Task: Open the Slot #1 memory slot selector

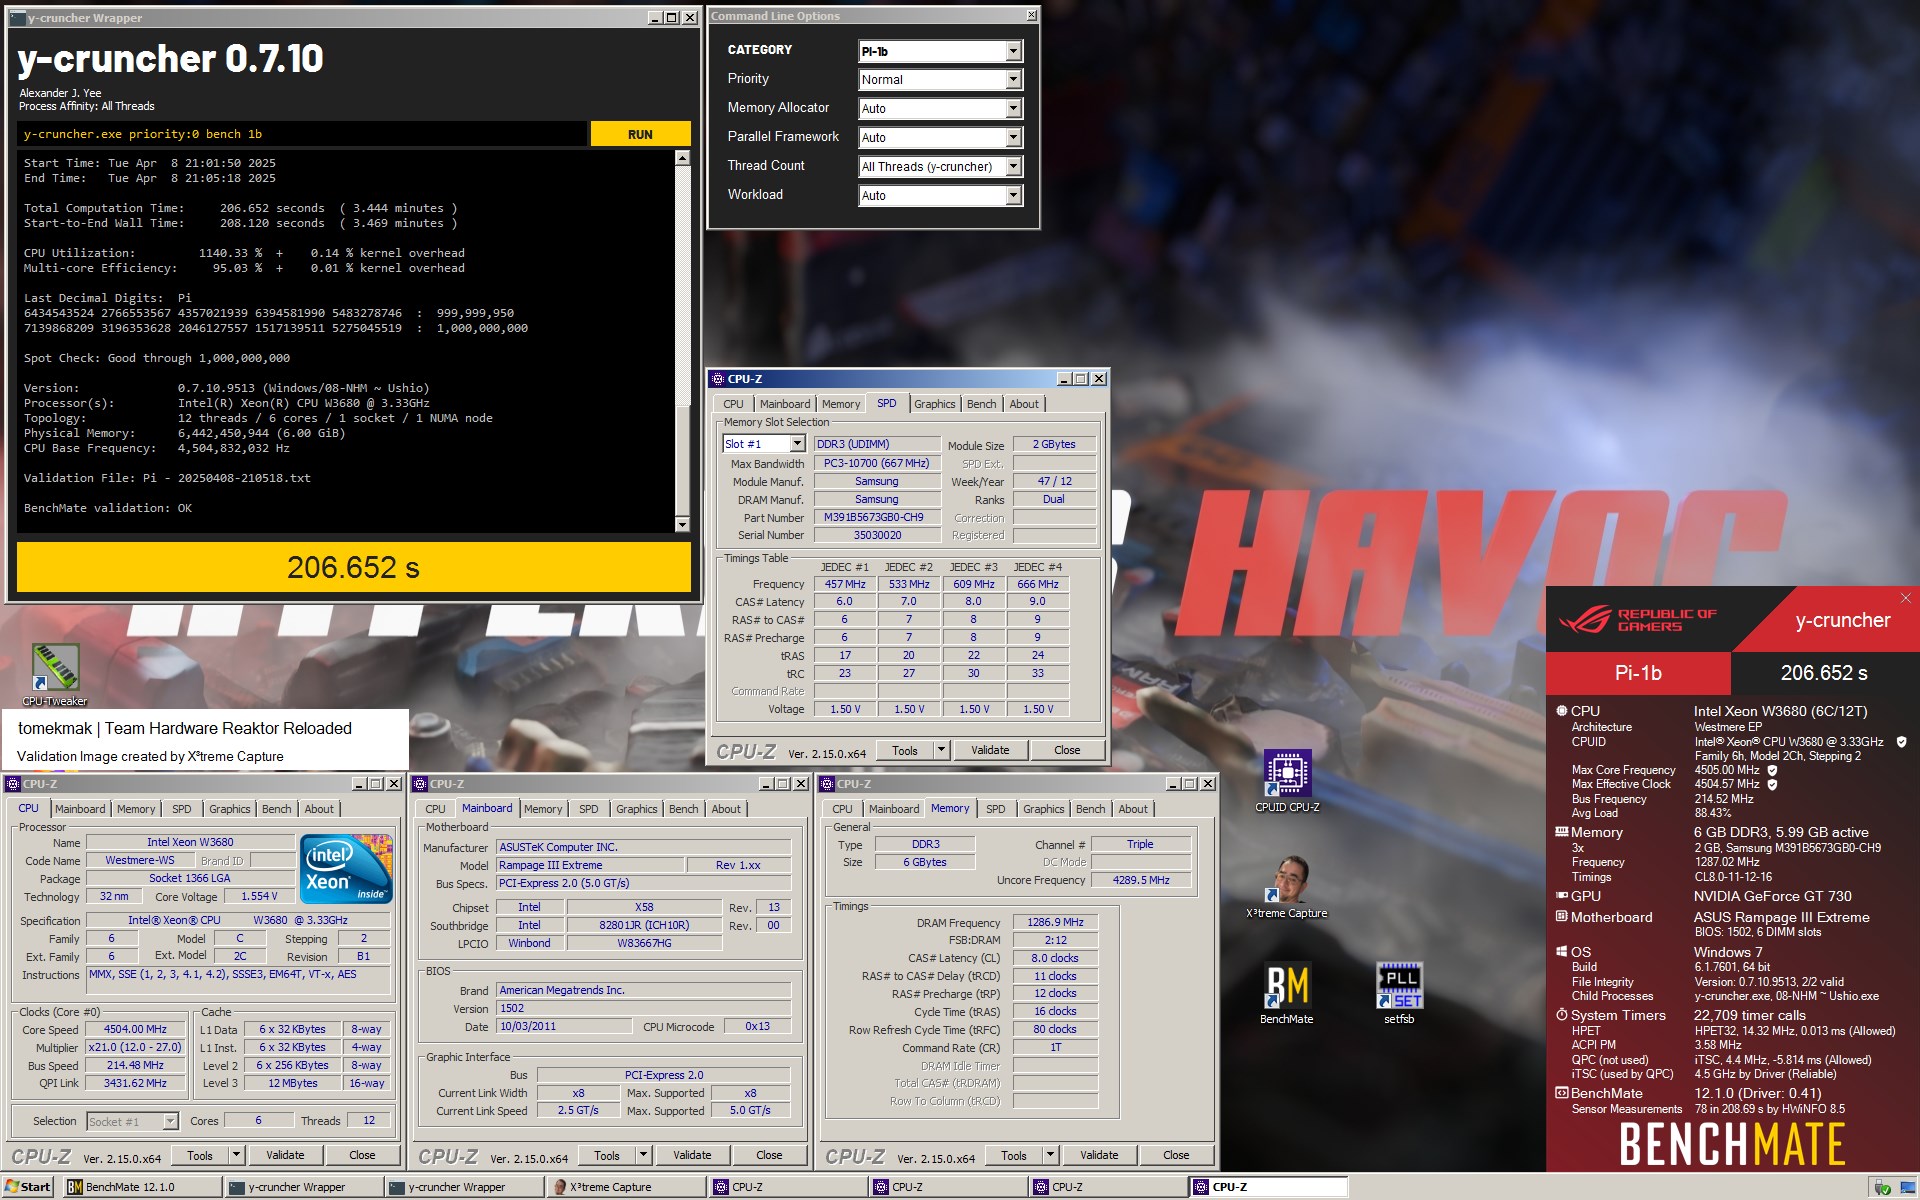Action: 764,444
